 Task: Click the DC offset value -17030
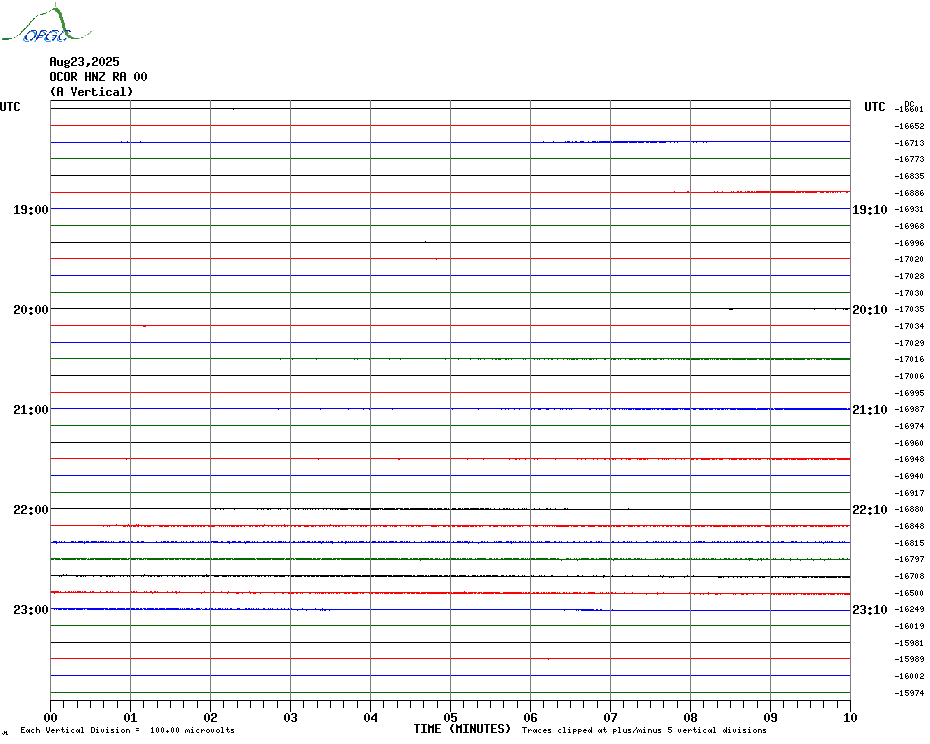[x=909, y=292]
